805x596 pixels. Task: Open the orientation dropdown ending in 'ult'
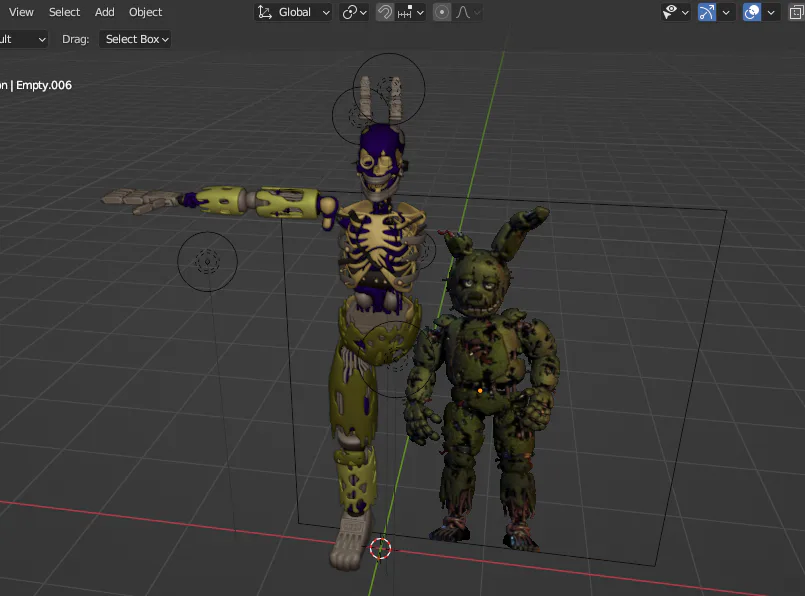[x=23, y=39]
